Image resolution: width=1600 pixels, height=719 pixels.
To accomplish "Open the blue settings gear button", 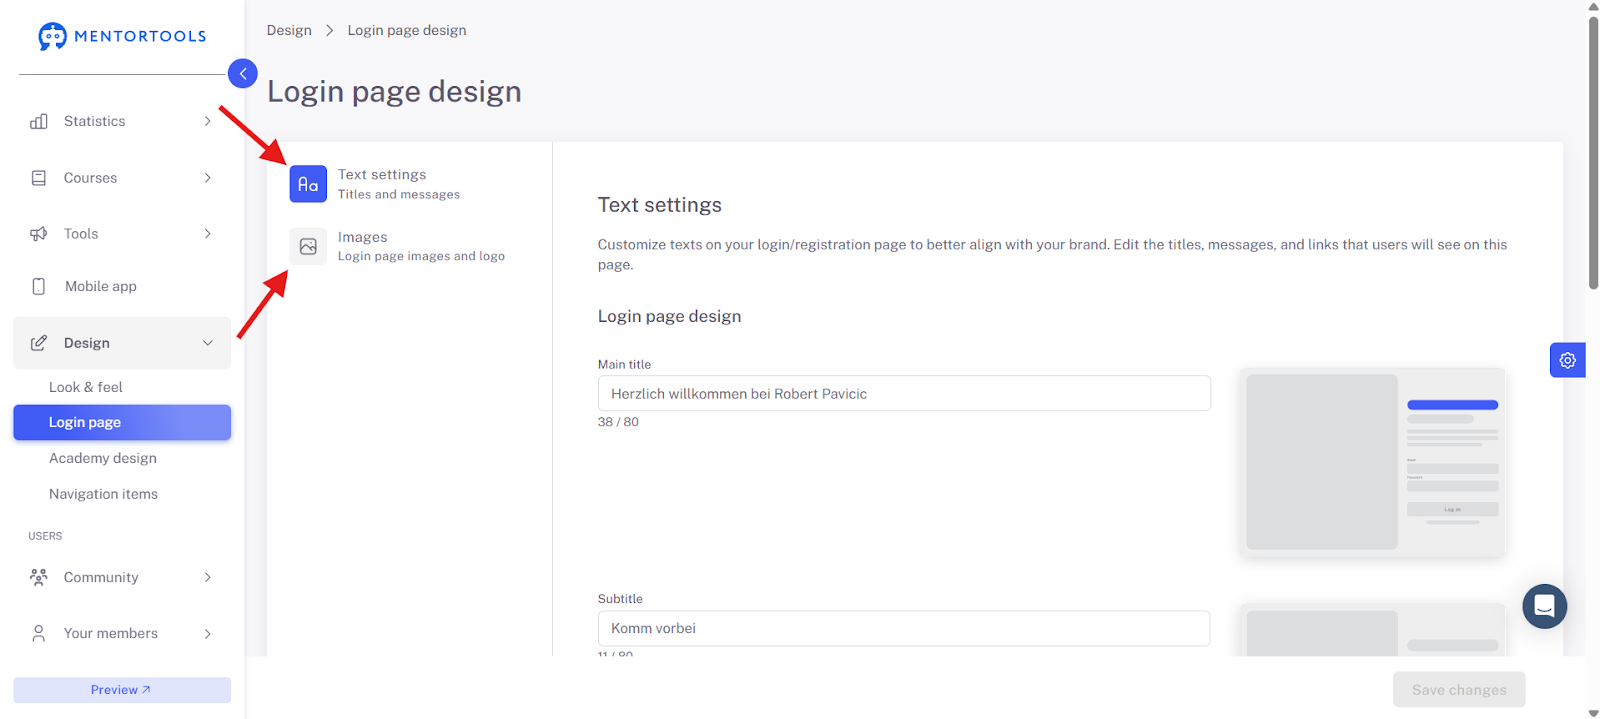I will (x=1567, y=360).
